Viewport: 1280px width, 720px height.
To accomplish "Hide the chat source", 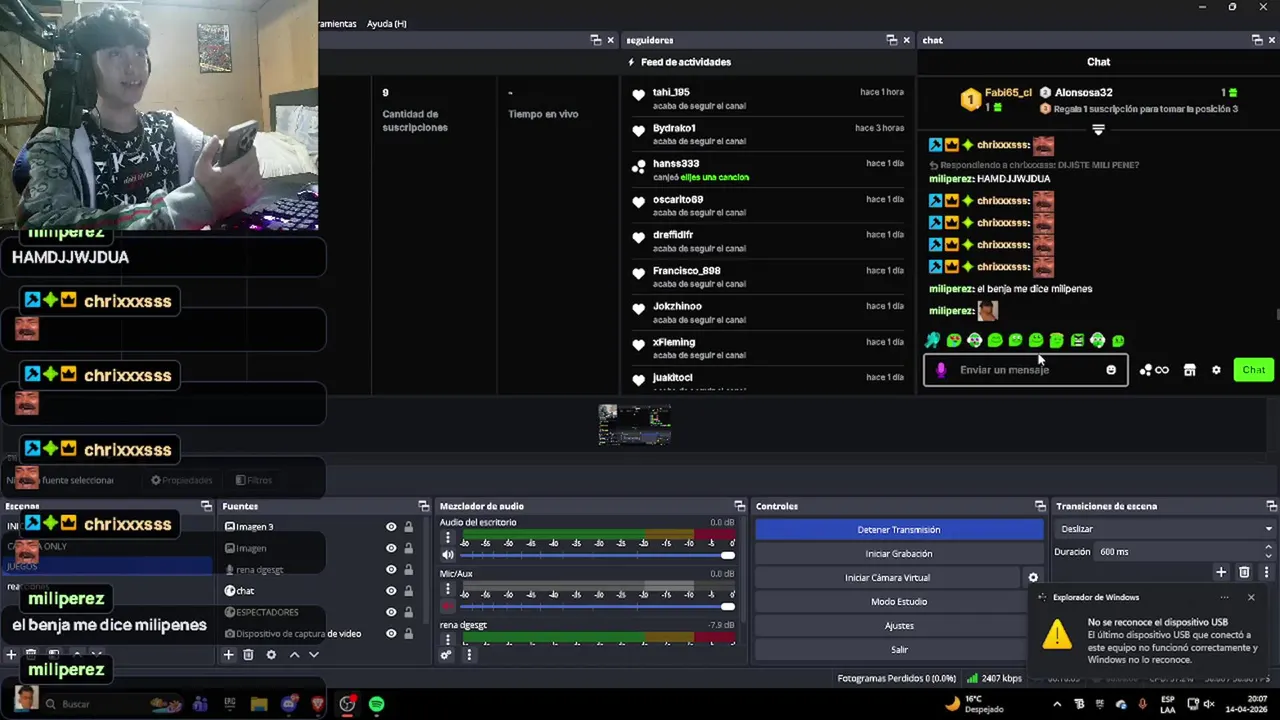I will tap(391, 591).
